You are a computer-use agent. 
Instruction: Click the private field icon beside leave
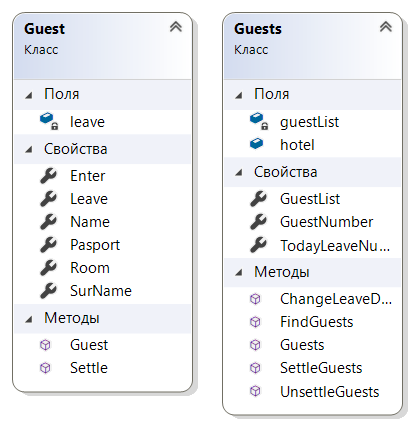point(49,121)
